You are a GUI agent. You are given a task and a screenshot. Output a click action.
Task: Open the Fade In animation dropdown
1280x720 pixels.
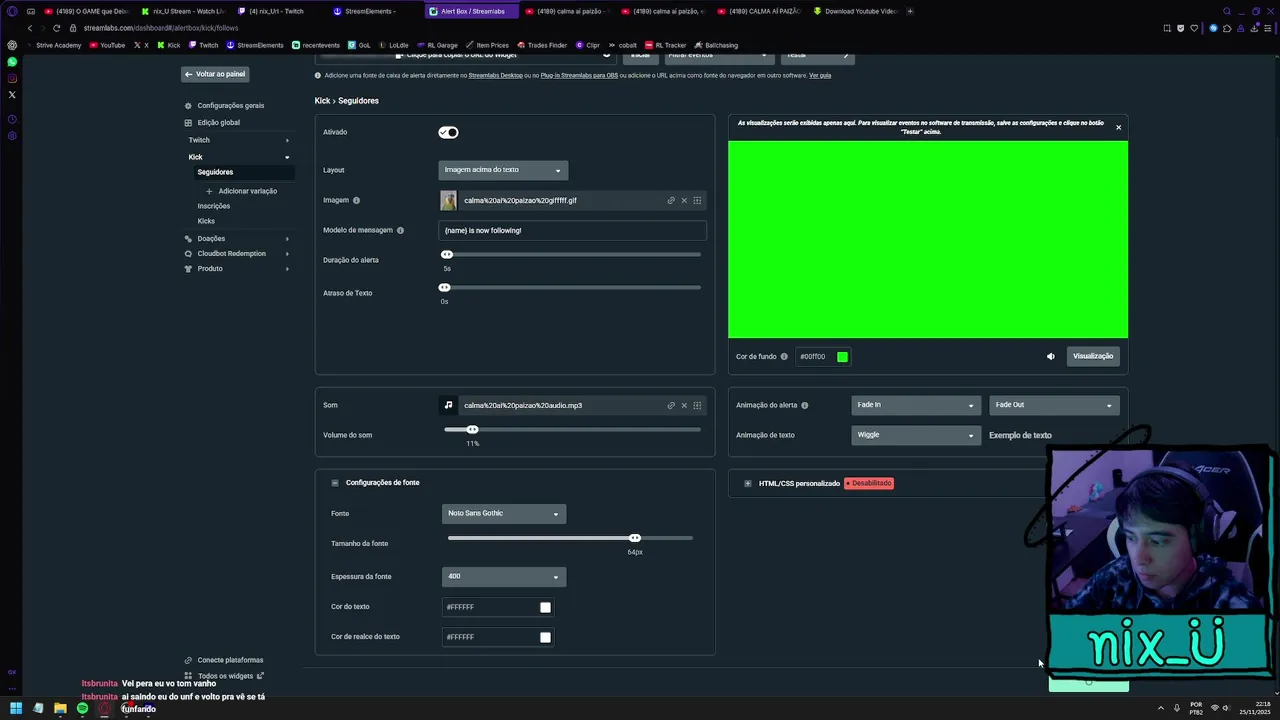tap(915, 405)
